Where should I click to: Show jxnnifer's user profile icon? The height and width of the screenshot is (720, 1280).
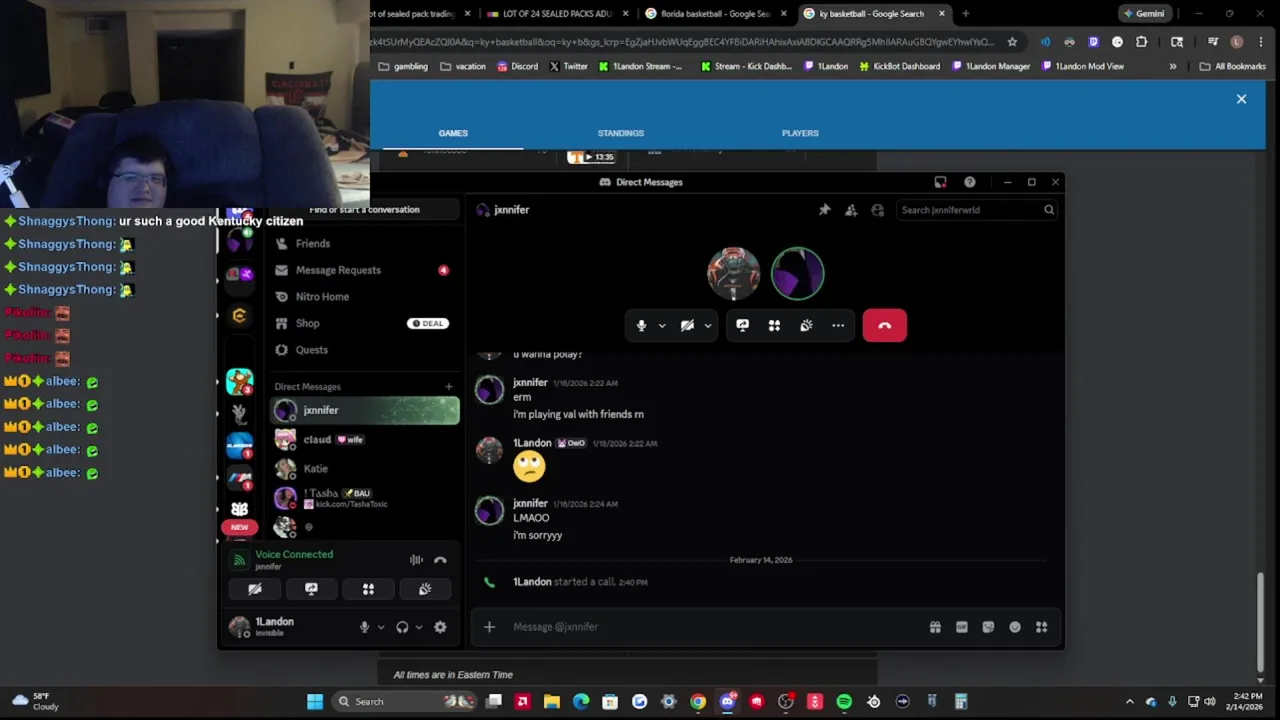click(878, 210)
